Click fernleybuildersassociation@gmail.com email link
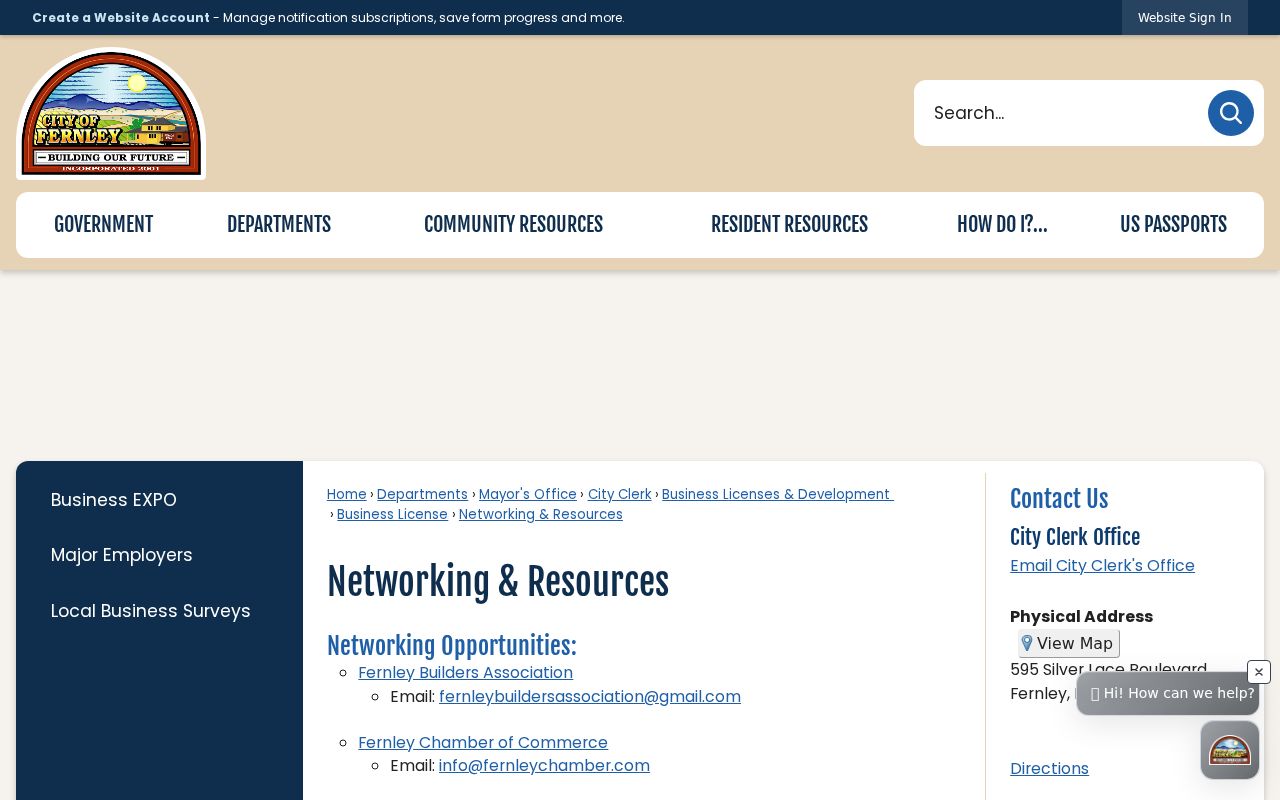The width and height of the screenshot is (1280, 800). (590, 697)
